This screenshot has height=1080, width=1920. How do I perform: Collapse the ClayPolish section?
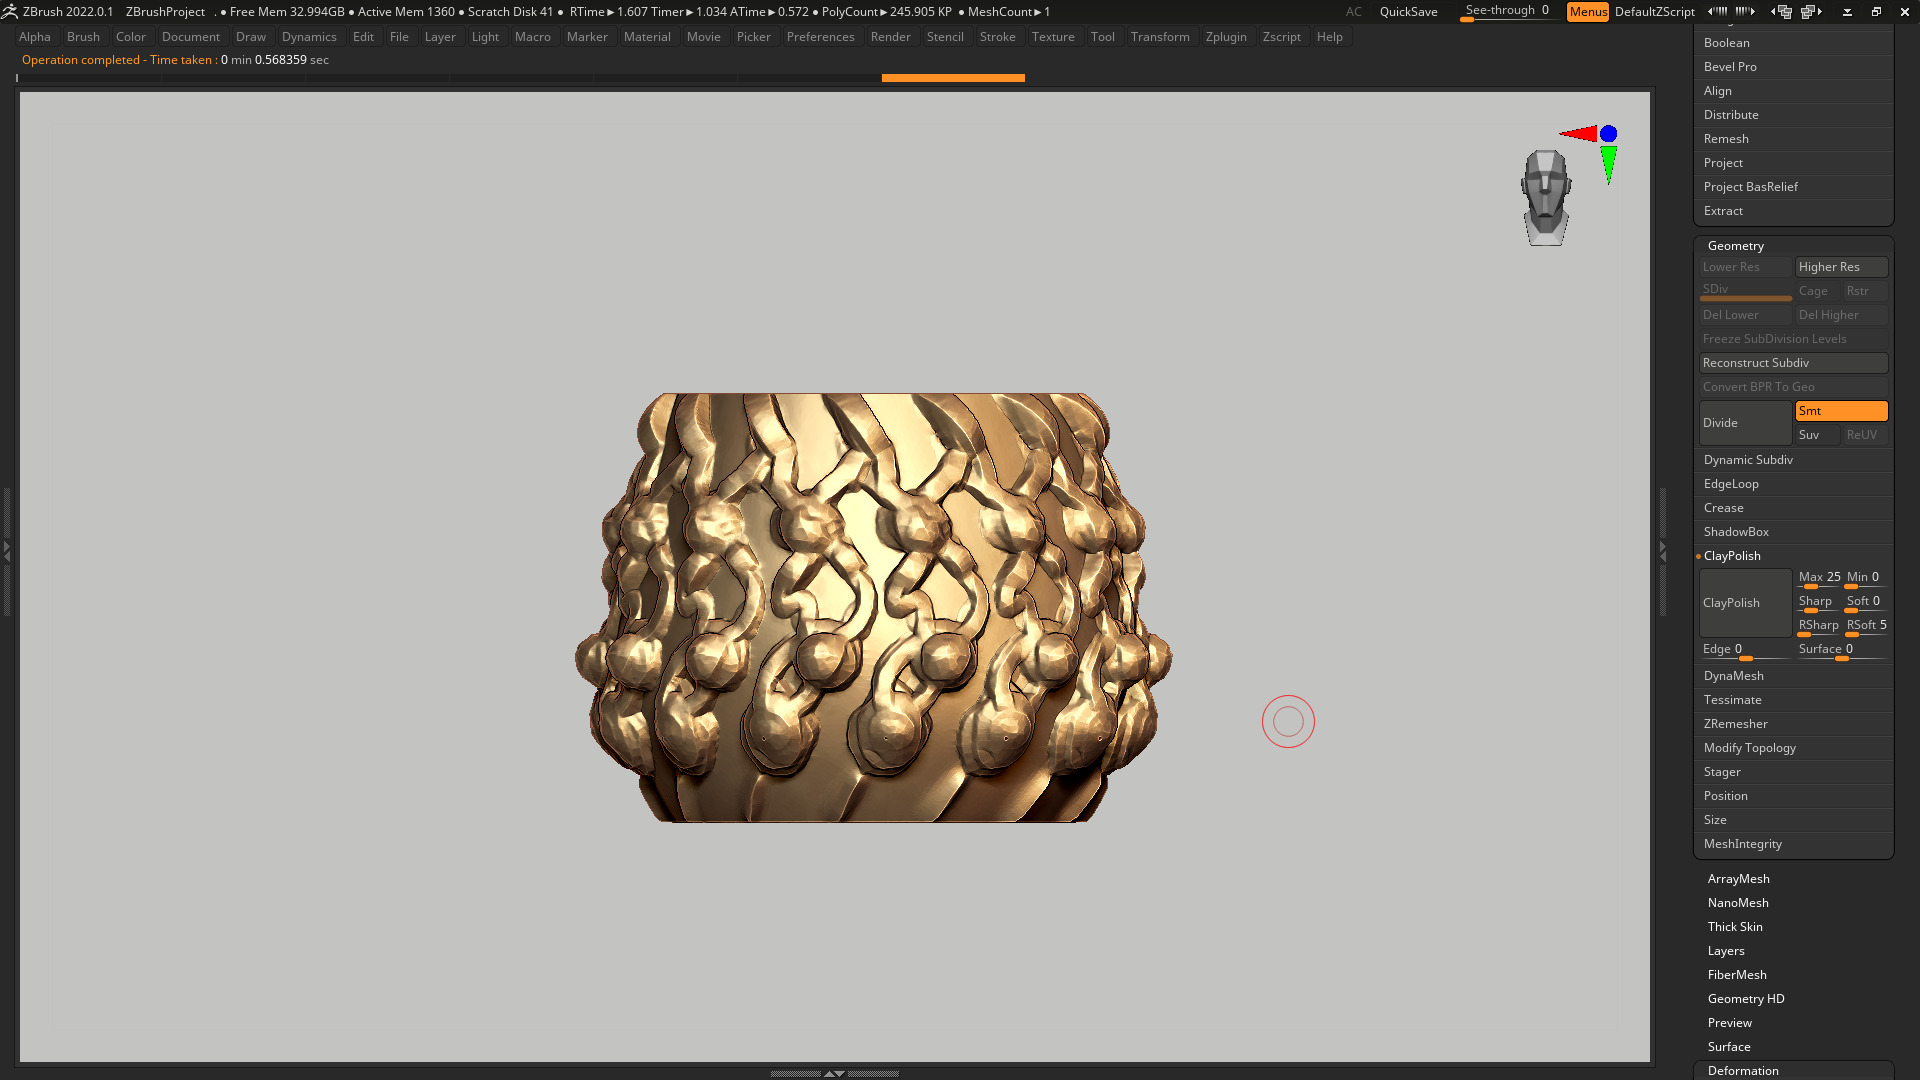(1732, 556)
